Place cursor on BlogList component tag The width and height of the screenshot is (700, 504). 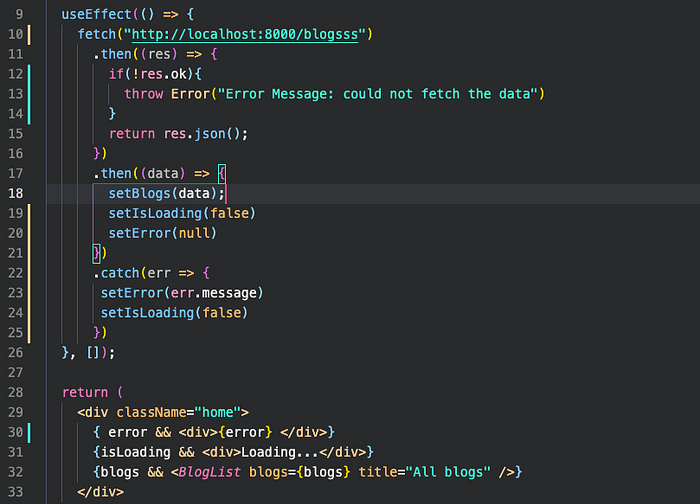click(209, 472)
